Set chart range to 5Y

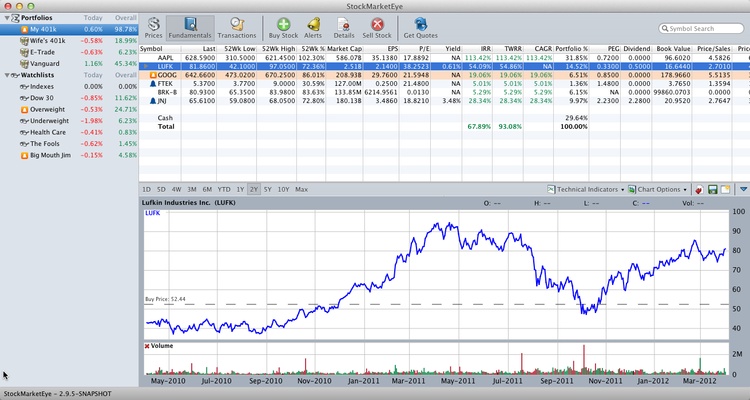[267, 189]
